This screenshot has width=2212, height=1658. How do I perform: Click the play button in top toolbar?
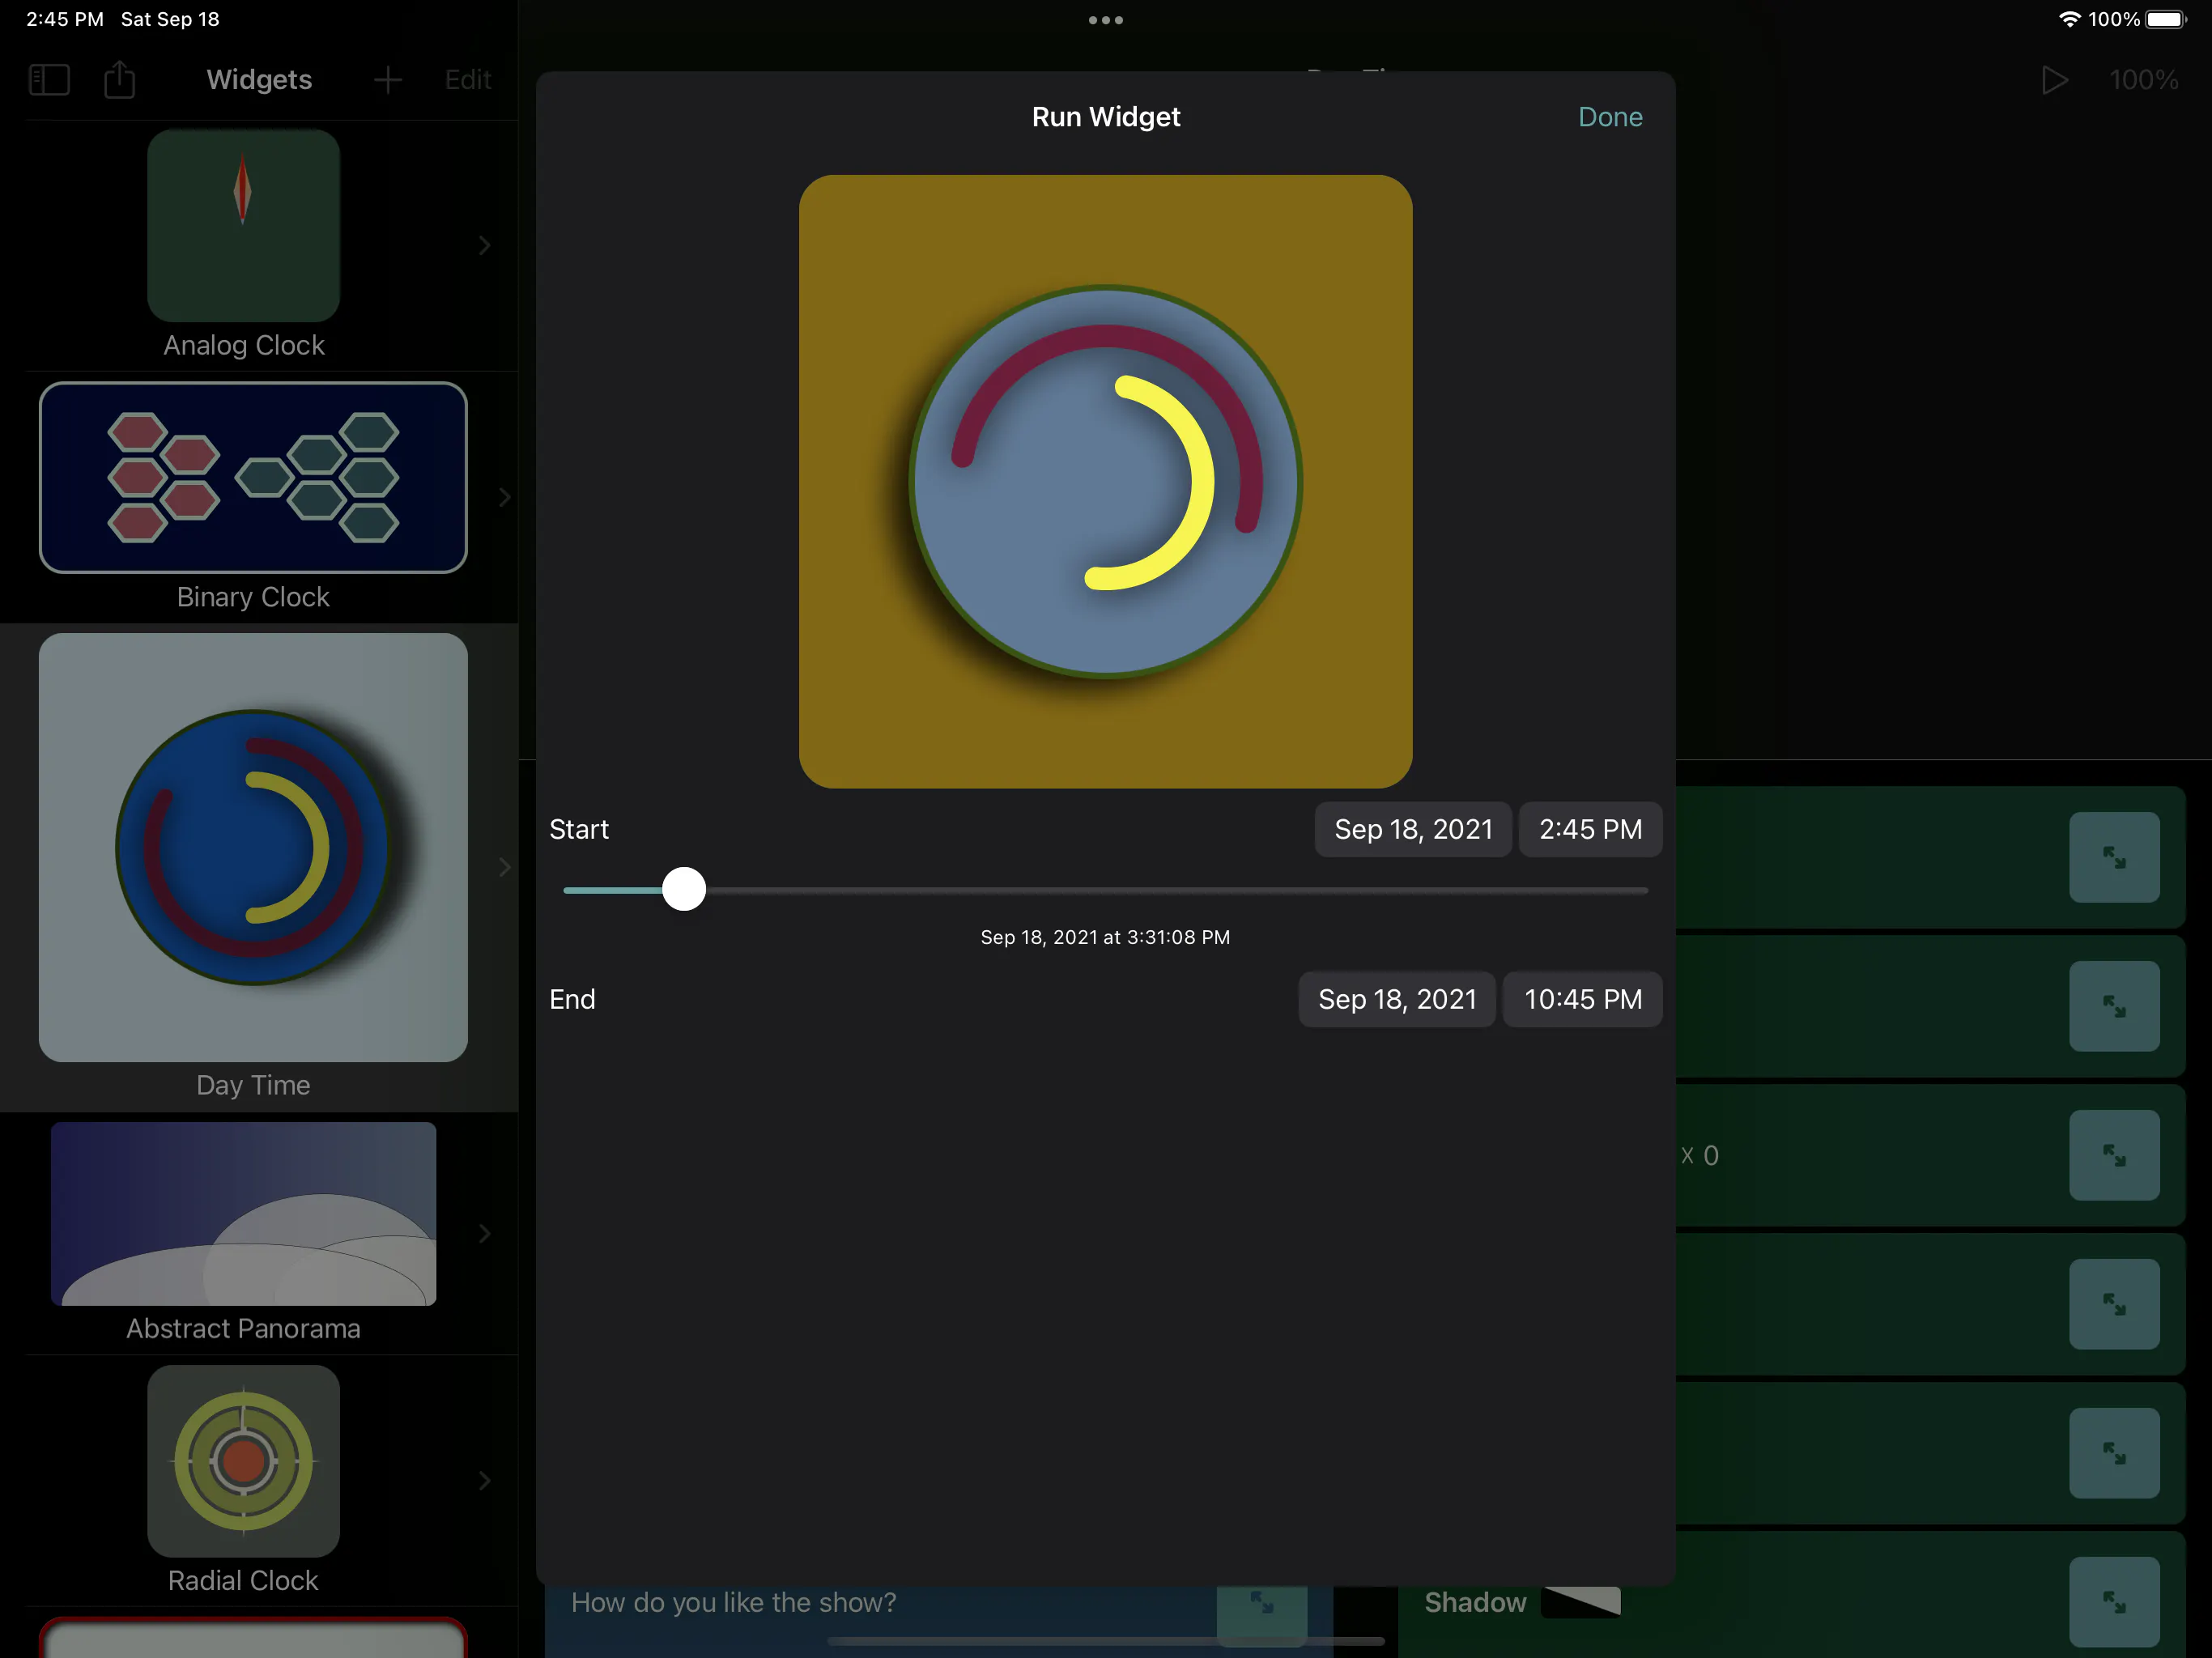(2054, 80)
